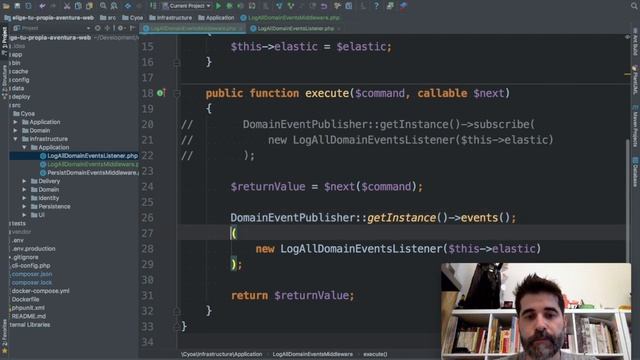This screenshot has height=360, width=640.
Task: Click the Application breadcrumb in navigation bar
Action: pos(216,18)
